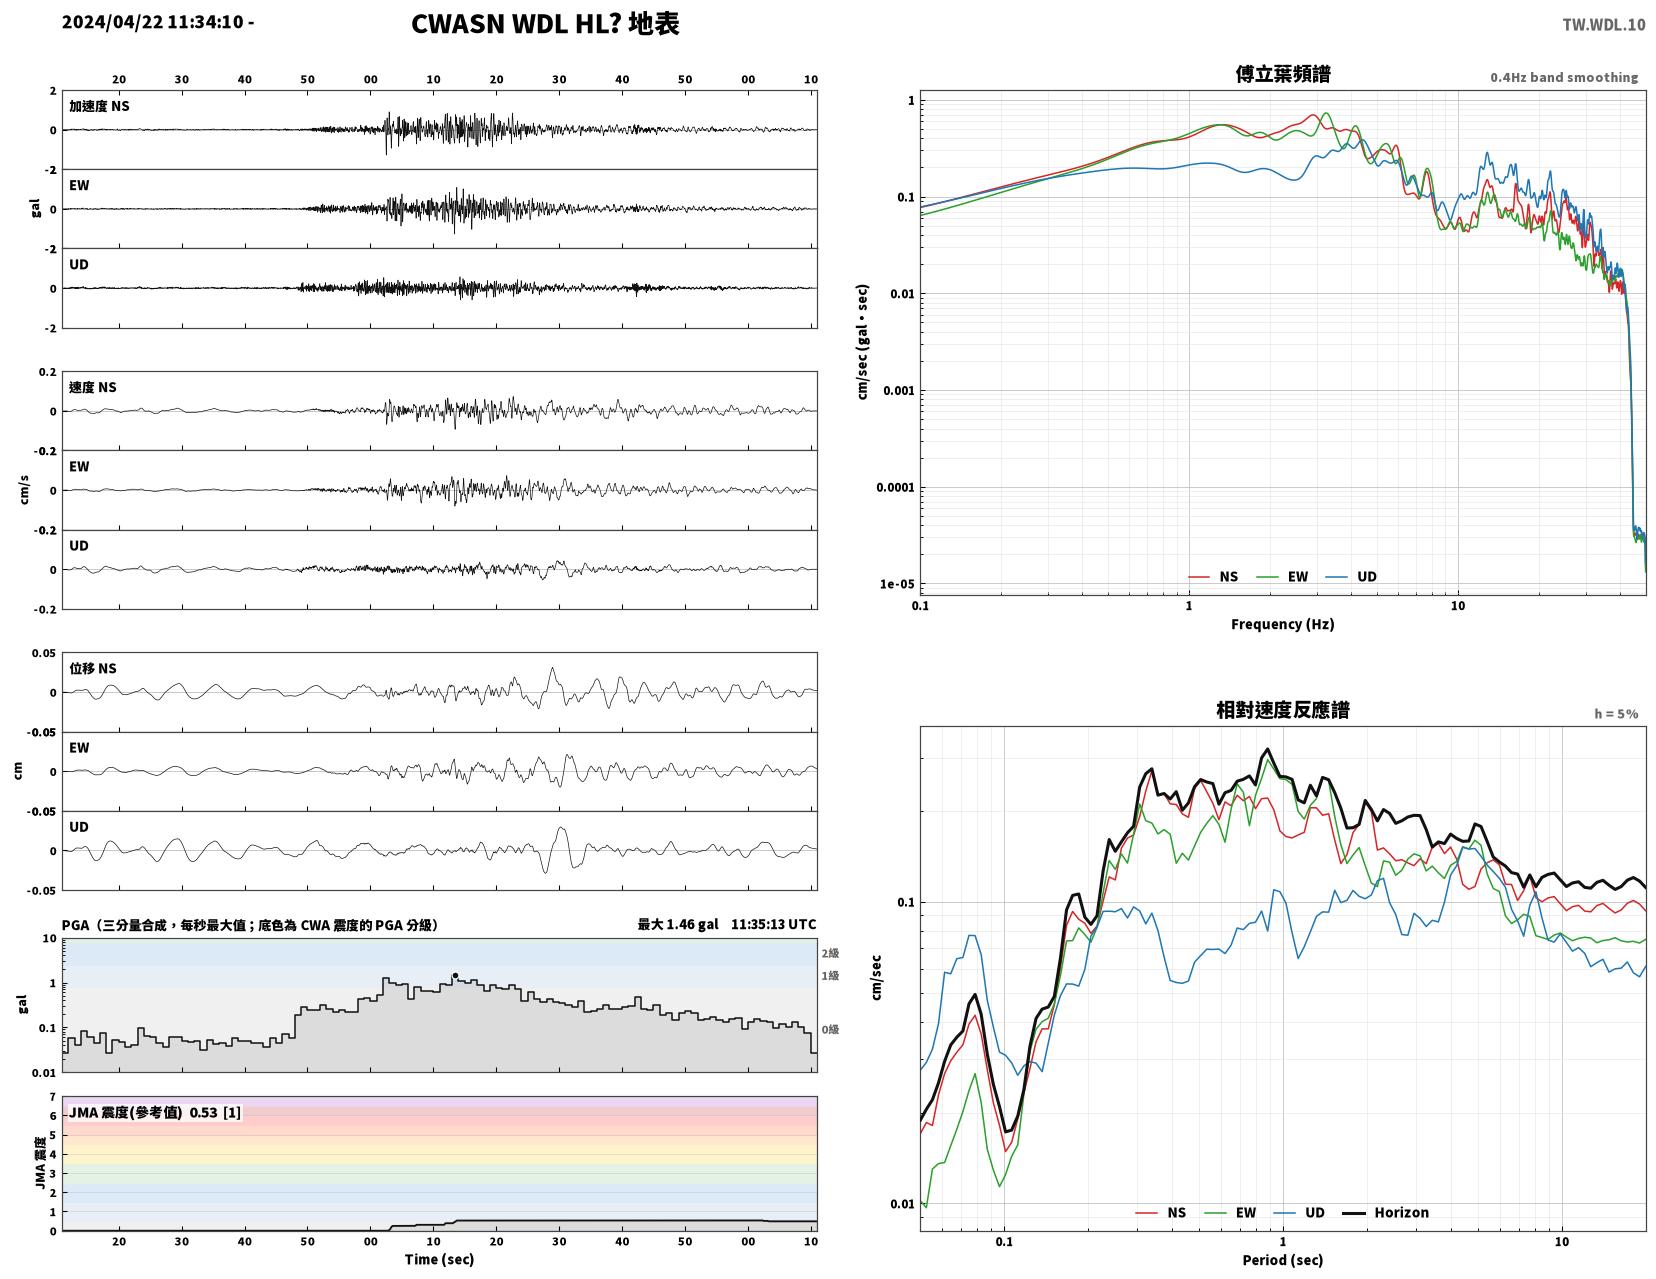Click the TW.WDL.10 station code label
The width and height of the screenshot is (1656, 1279).
pos(1603,25)
